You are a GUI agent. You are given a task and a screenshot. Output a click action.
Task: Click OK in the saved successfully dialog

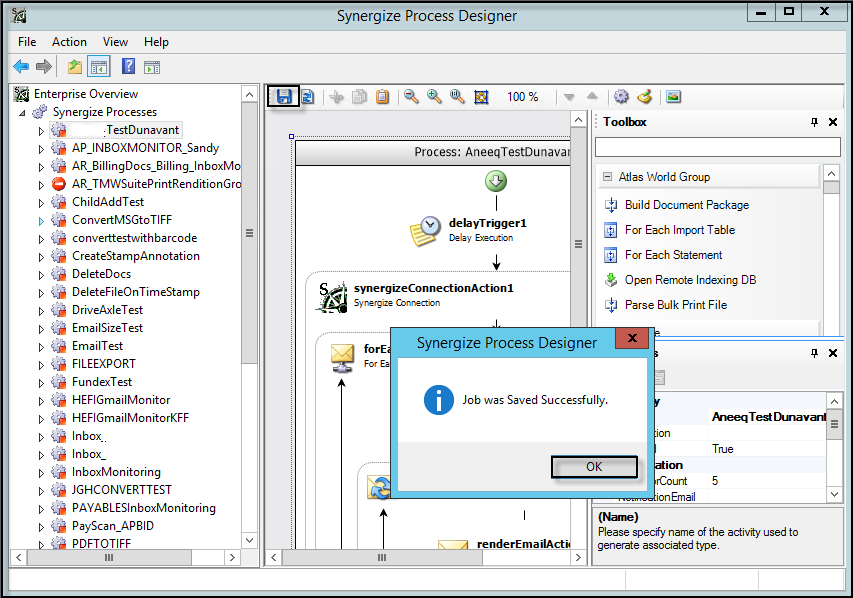(x=594, y=467)
